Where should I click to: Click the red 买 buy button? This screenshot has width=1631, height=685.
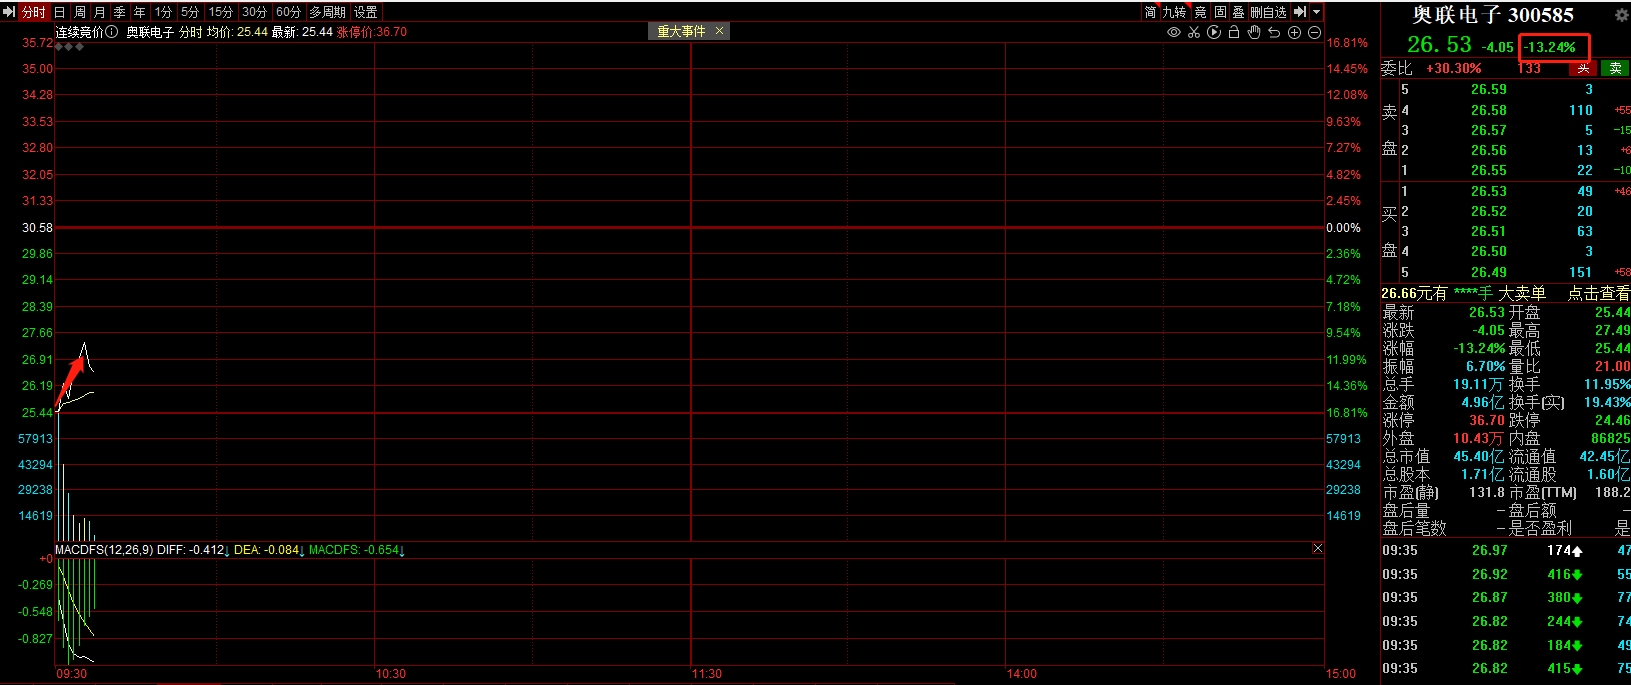tap(1583, 68)
